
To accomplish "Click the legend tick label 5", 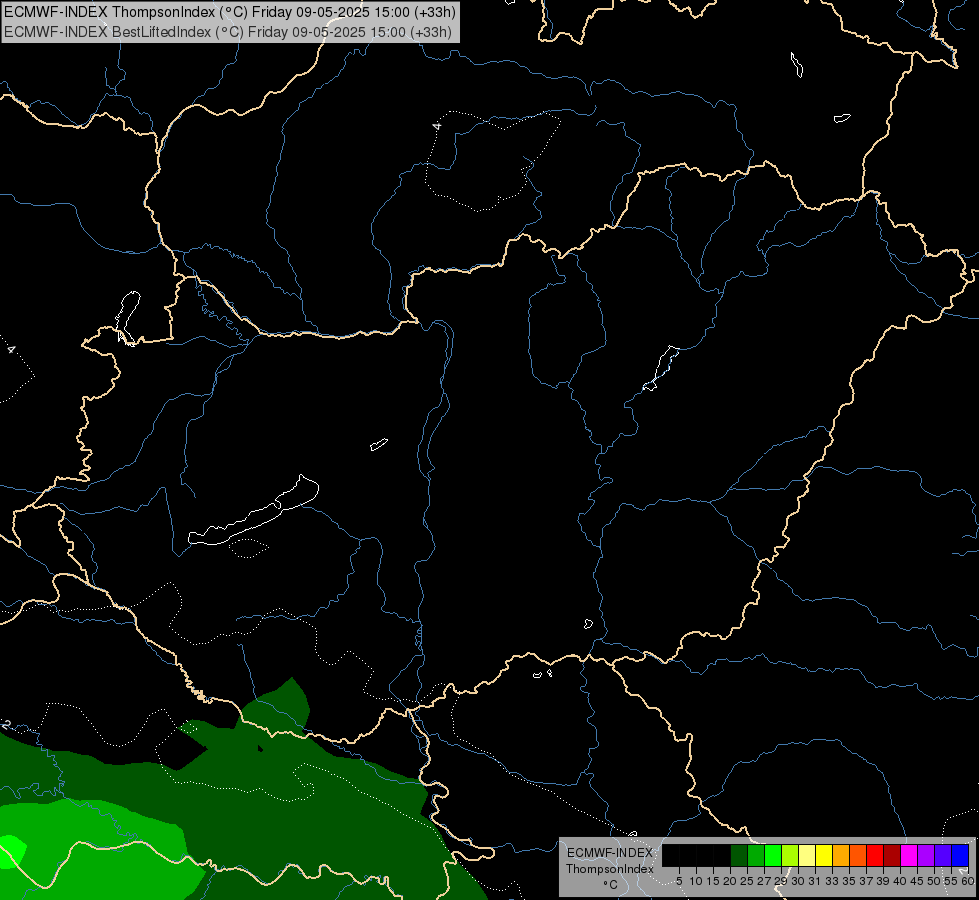I will click(679, 881).
